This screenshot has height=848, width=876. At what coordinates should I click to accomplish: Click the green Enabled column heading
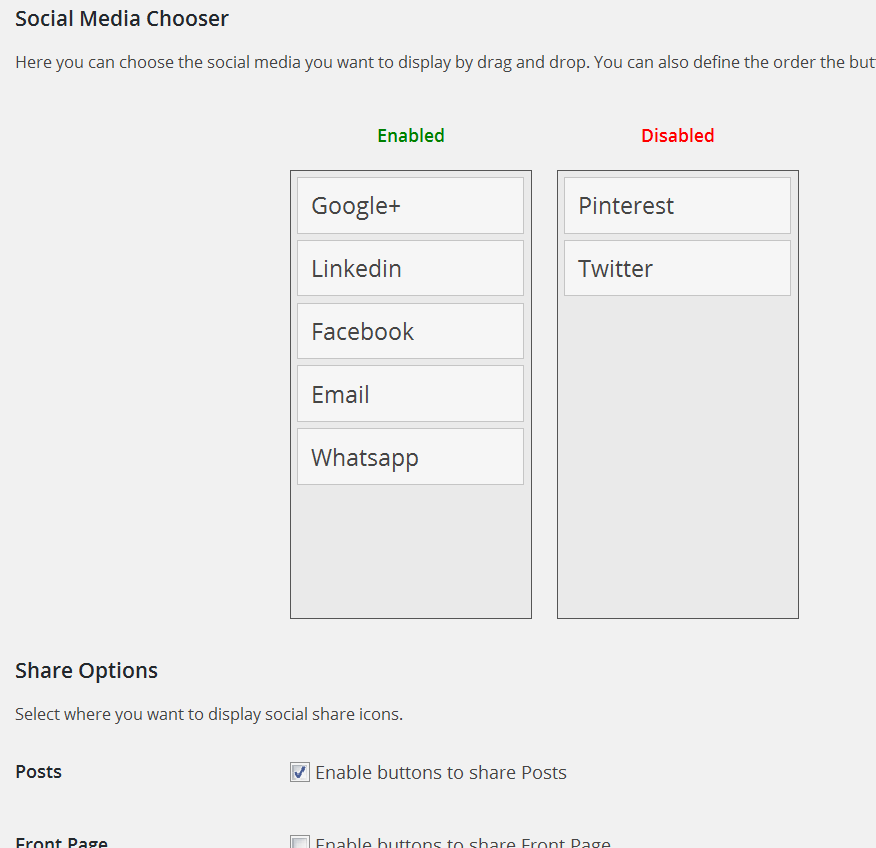[x=411, y=136]
